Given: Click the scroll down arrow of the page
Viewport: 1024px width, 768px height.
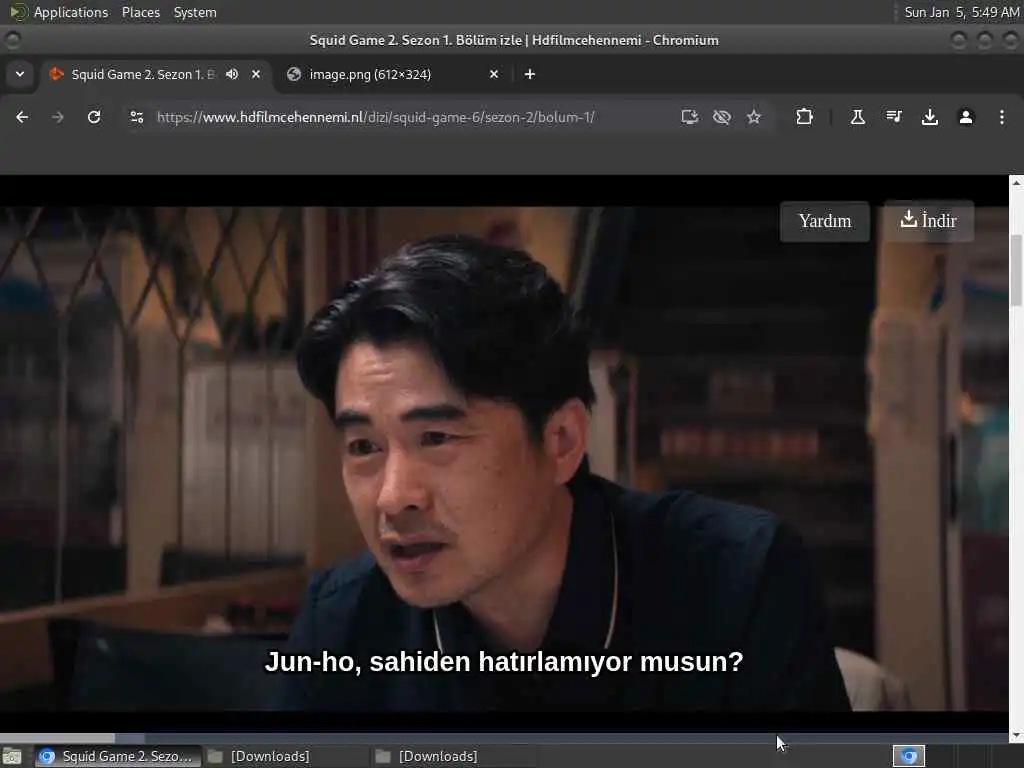Looking at the screenshot, I should point(1016,735).
